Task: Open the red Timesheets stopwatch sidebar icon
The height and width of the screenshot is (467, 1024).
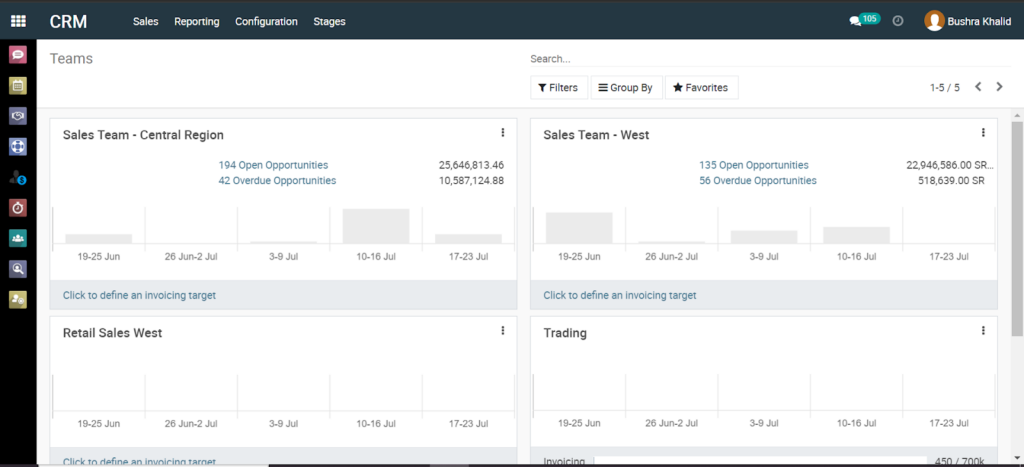Action: (x=18, y=208)
